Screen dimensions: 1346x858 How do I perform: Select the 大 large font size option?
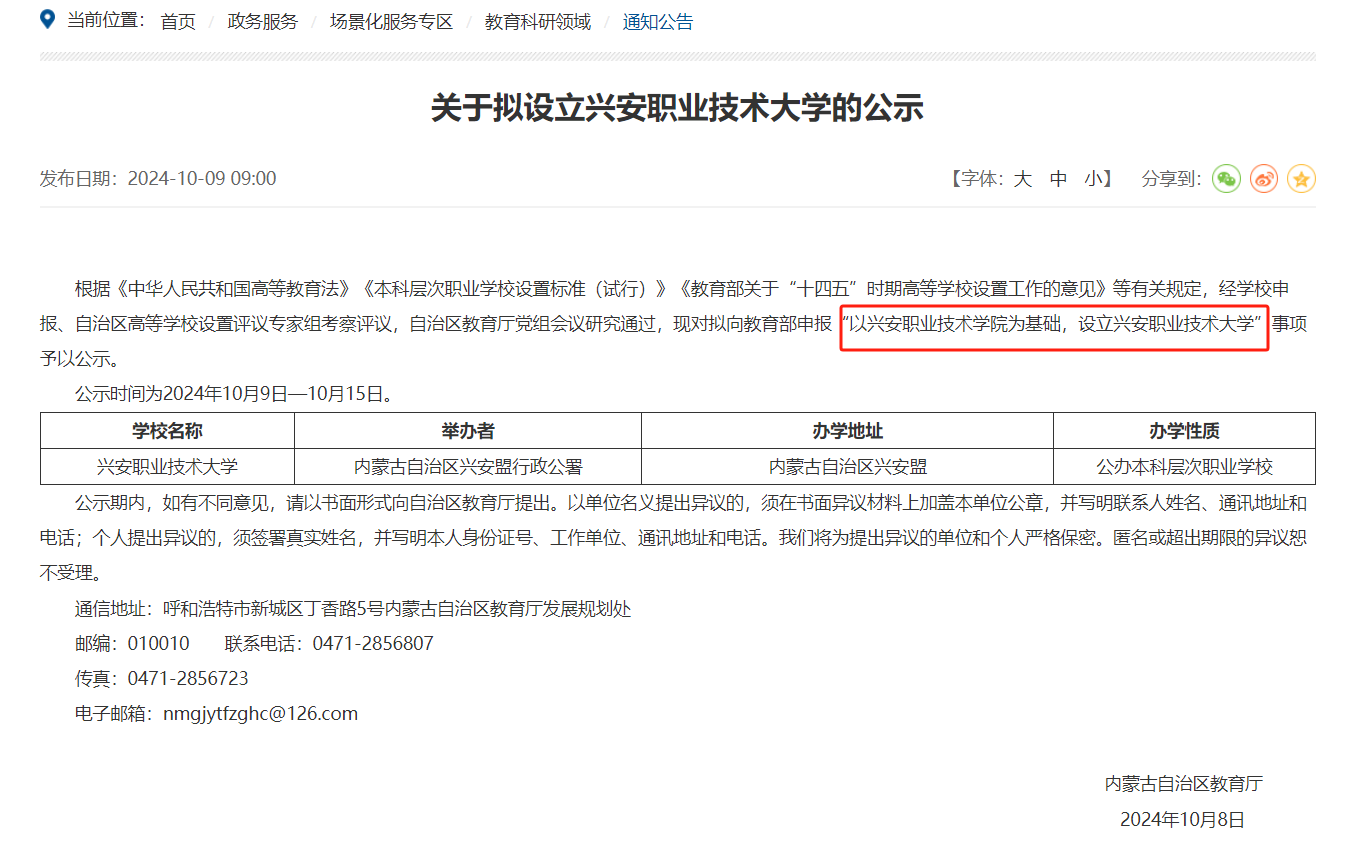click(x=1022, y=178)
